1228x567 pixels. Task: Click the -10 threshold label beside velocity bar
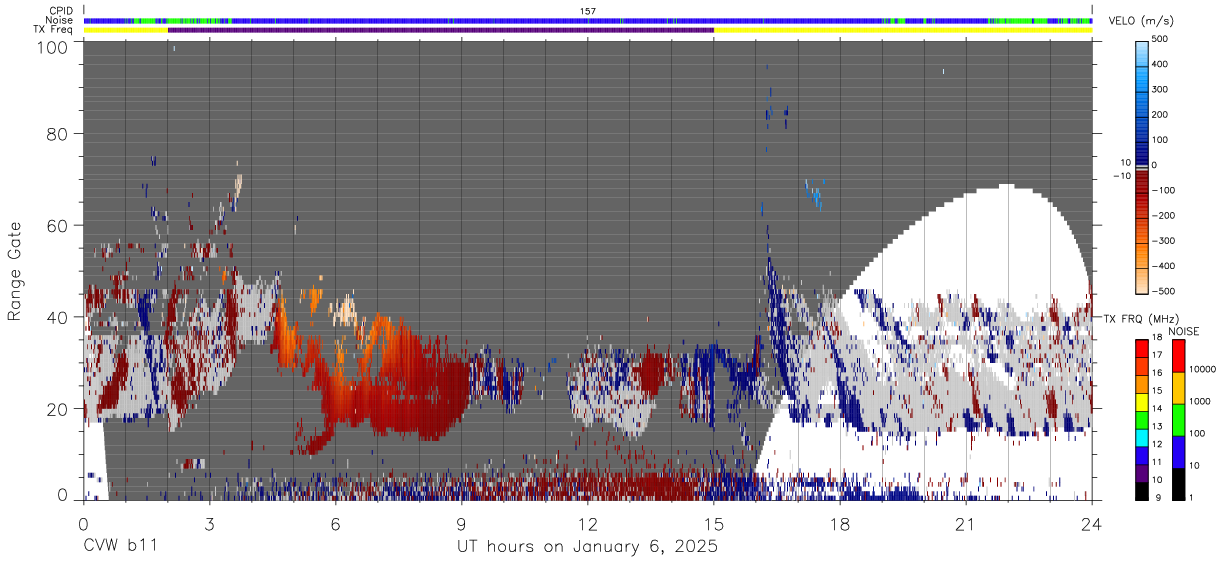[1121, 176]
